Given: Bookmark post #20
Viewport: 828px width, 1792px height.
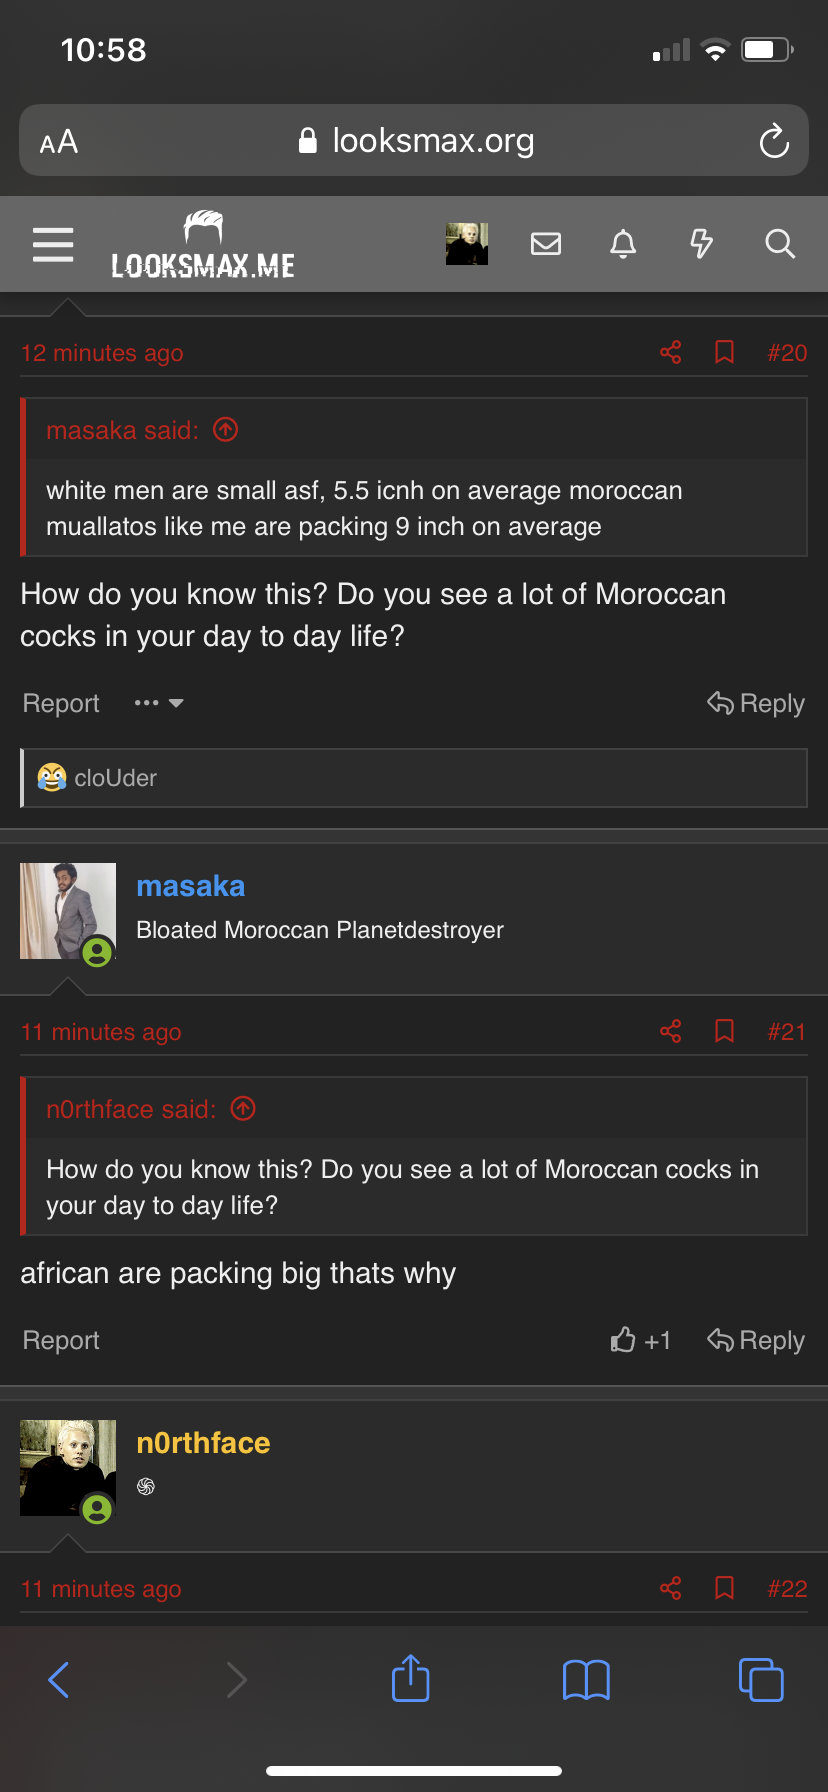Looking at the screenshot, I should (725, 352).
